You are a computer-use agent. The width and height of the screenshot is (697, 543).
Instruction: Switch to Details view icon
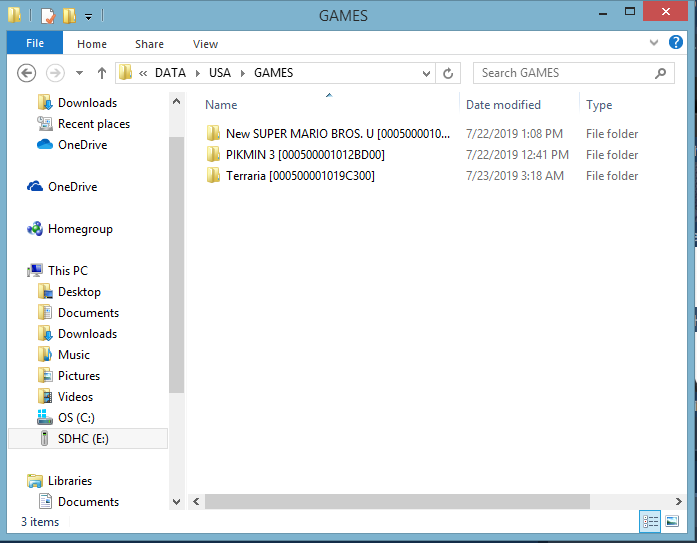(650, 521)
